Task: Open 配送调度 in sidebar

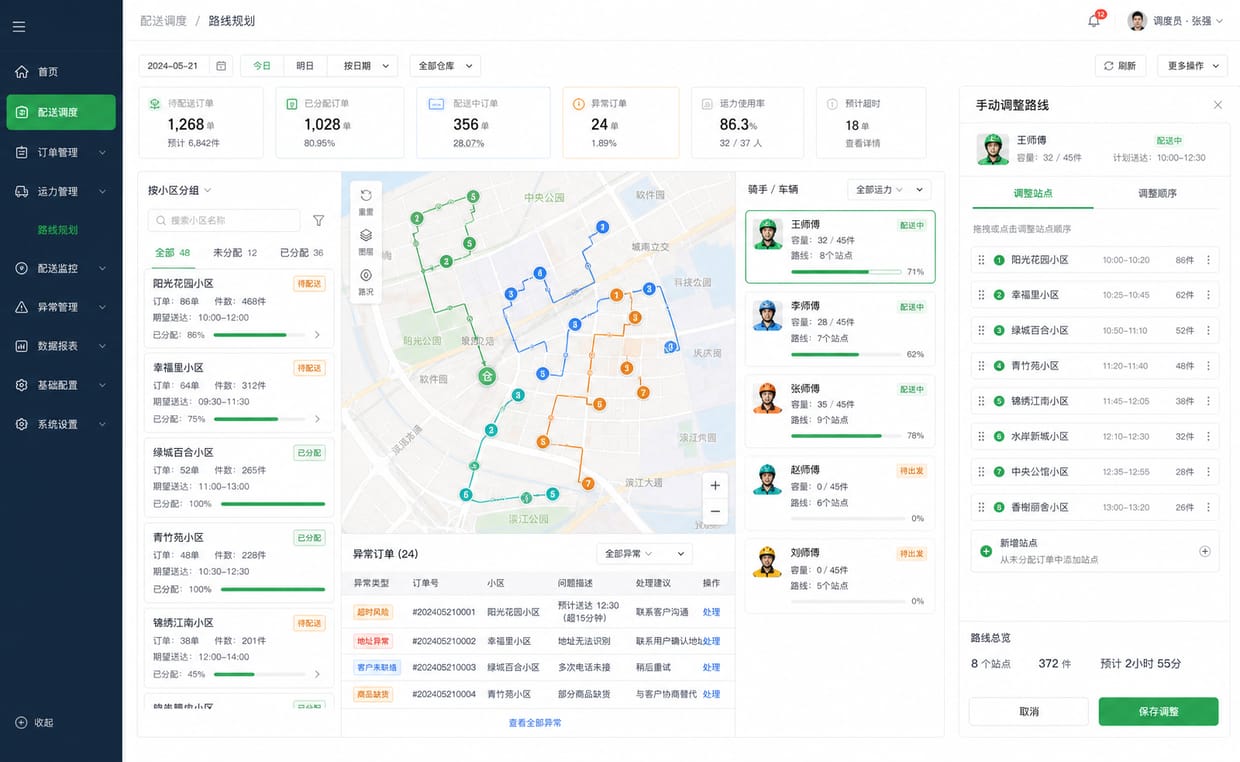Action: (61, 112)
